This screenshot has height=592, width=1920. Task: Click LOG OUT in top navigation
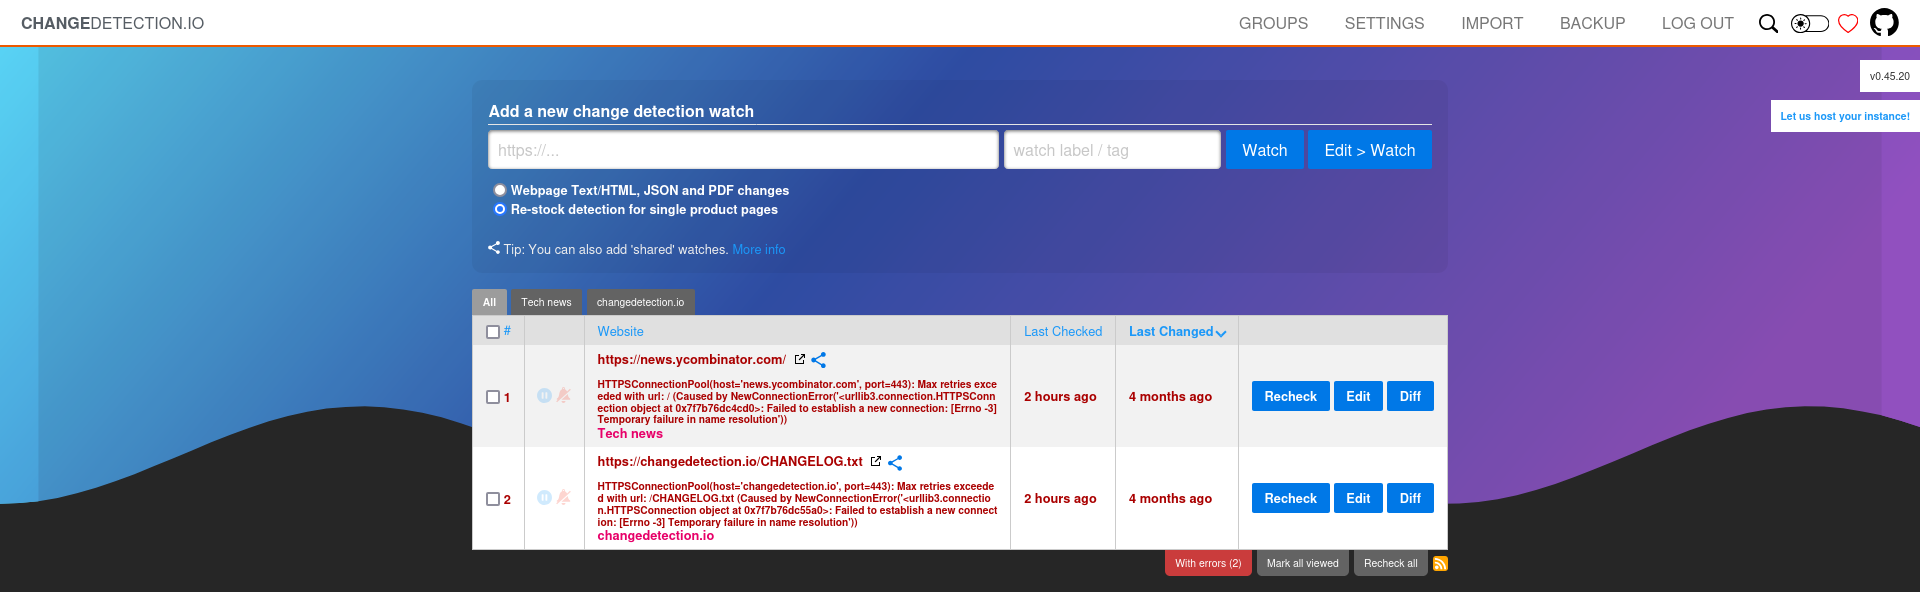click(x=1697, y=23)
